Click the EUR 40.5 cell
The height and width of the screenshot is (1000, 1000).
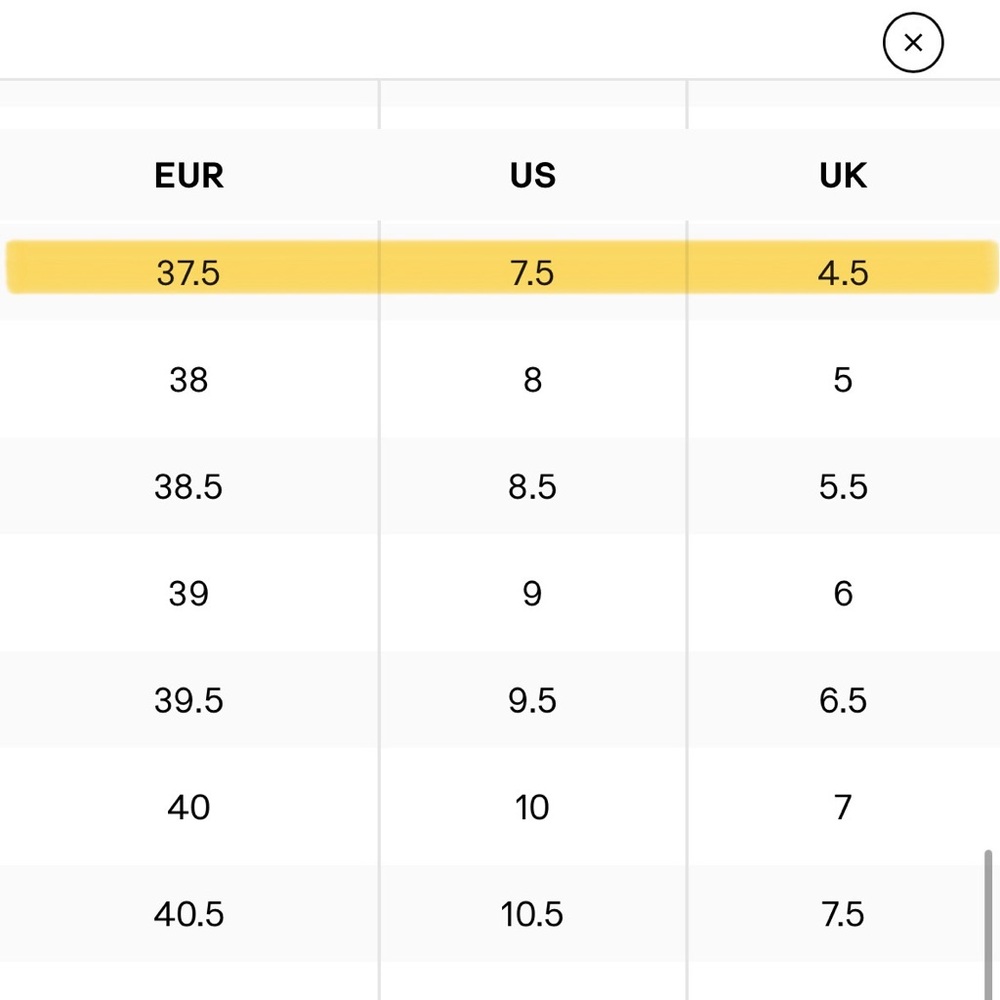point(189,914)
